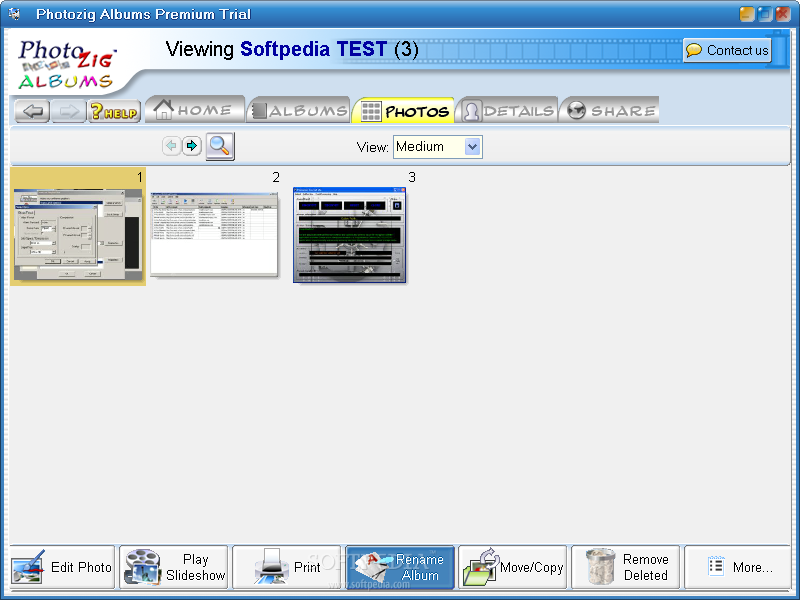Open the Share tab
The image size is (800, 600).
(610, 110)
